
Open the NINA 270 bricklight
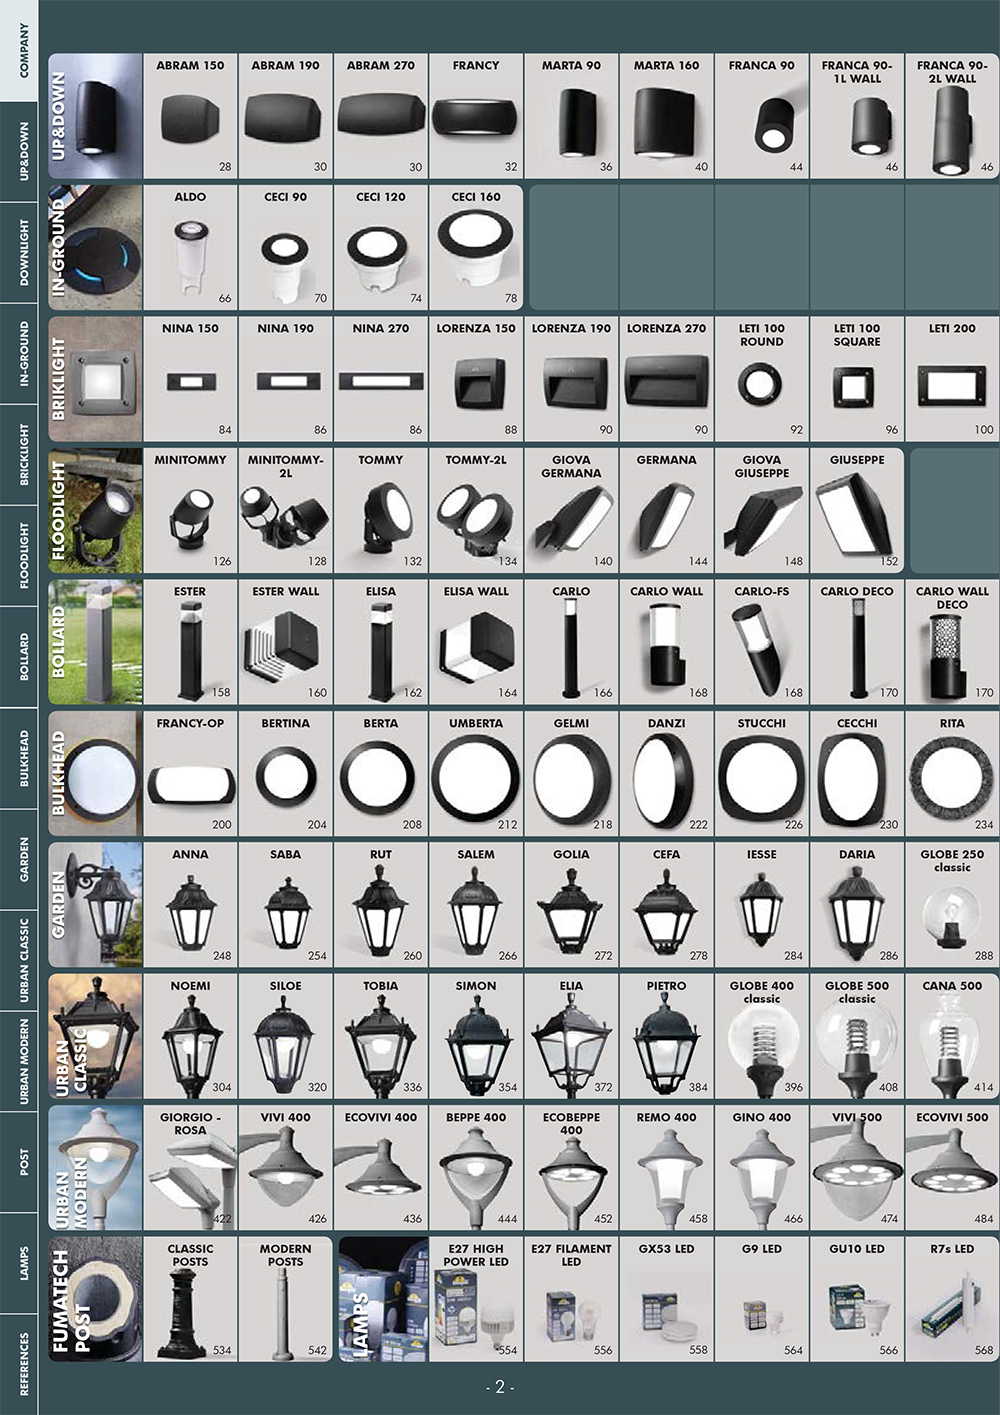click(x=381, y=379)
